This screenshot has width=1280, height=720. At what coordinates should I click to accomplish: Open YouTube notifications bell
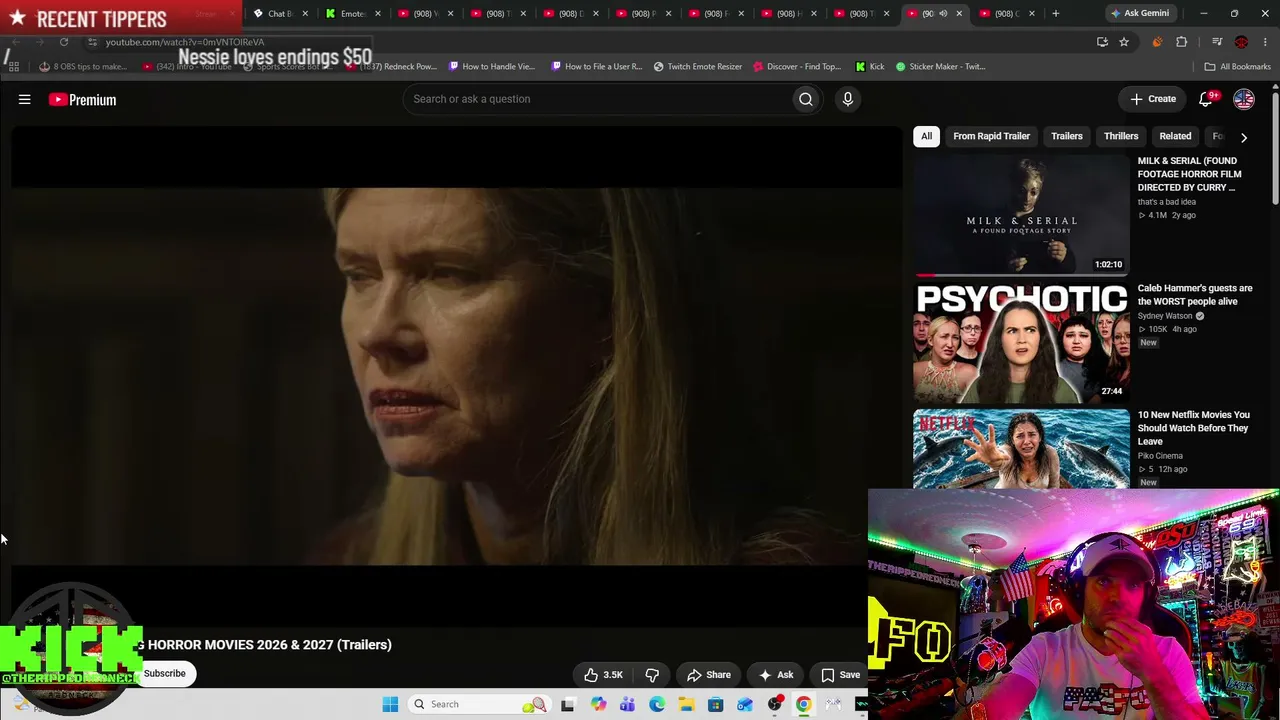(x=1206, y=99)
